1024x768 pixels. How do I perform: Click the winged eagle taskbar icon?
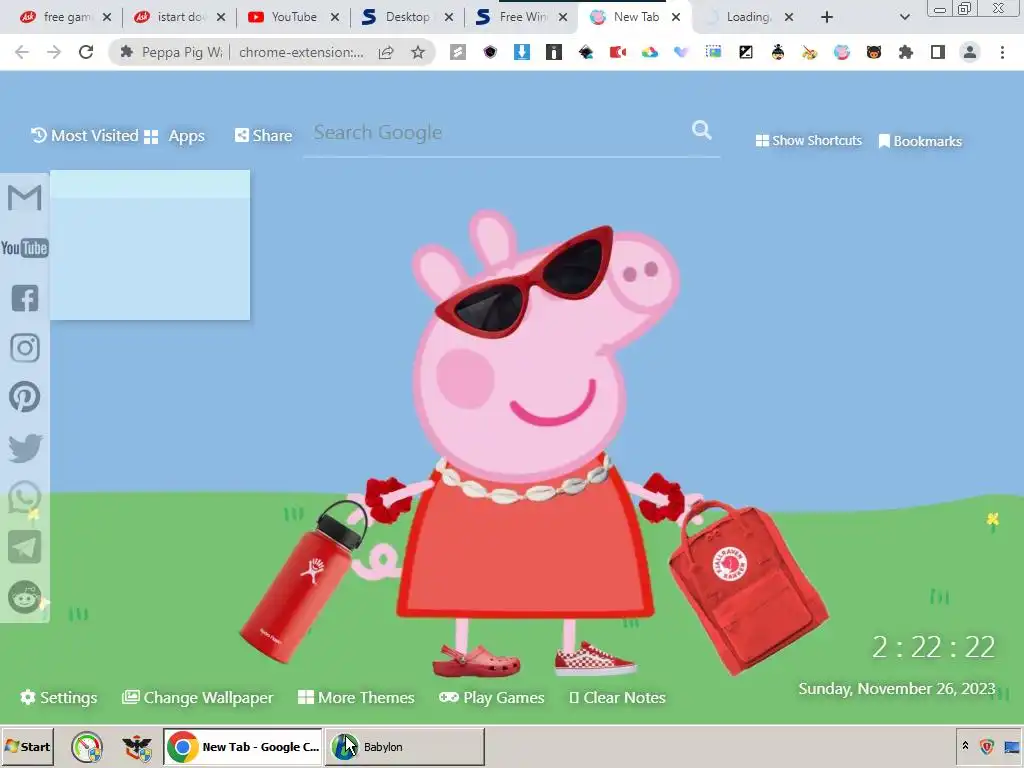(137, 747)
